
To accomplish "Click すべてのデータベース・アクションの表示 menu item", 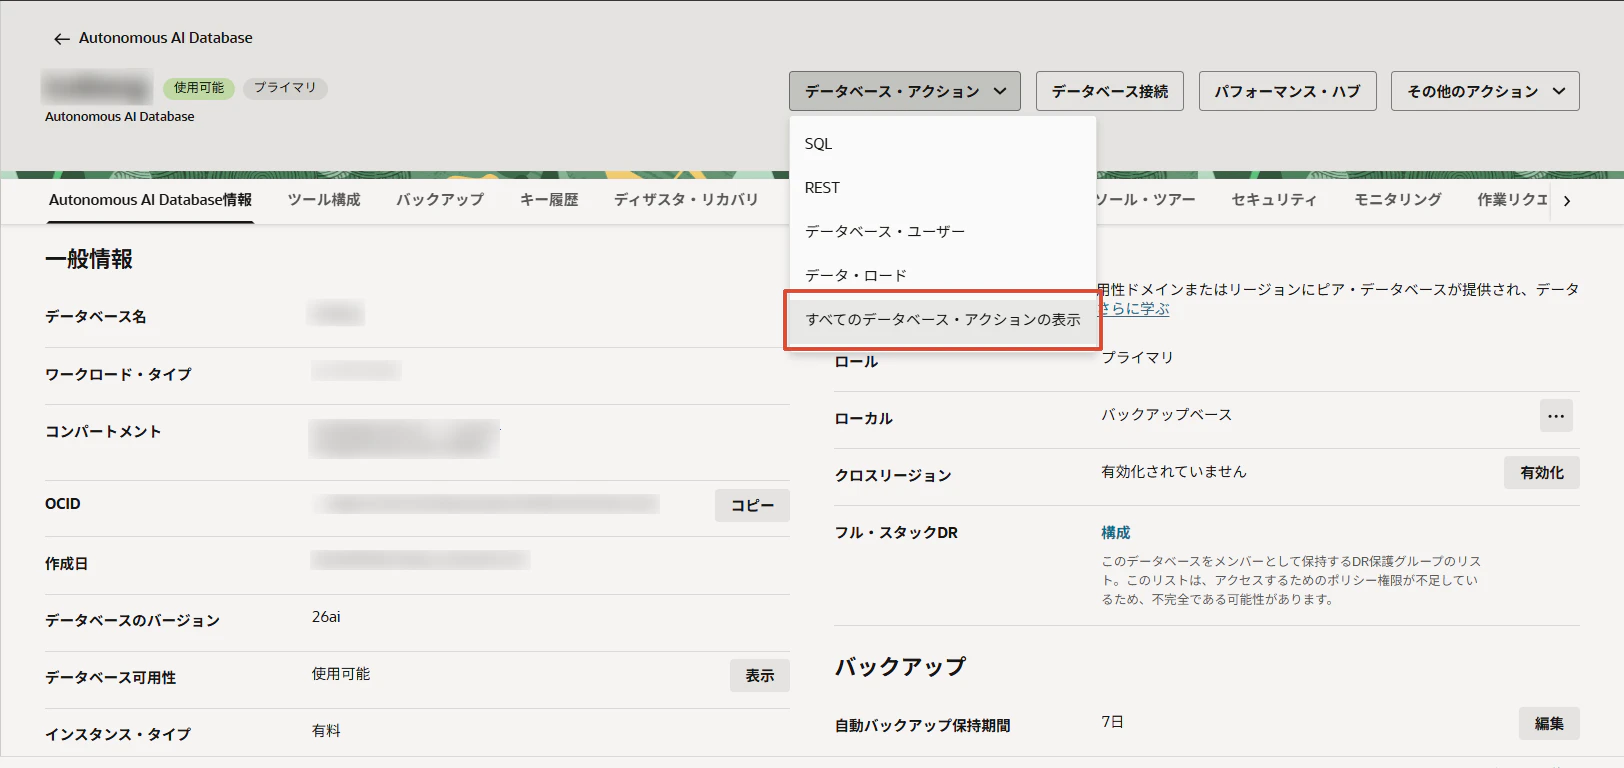I will (943, 320).
